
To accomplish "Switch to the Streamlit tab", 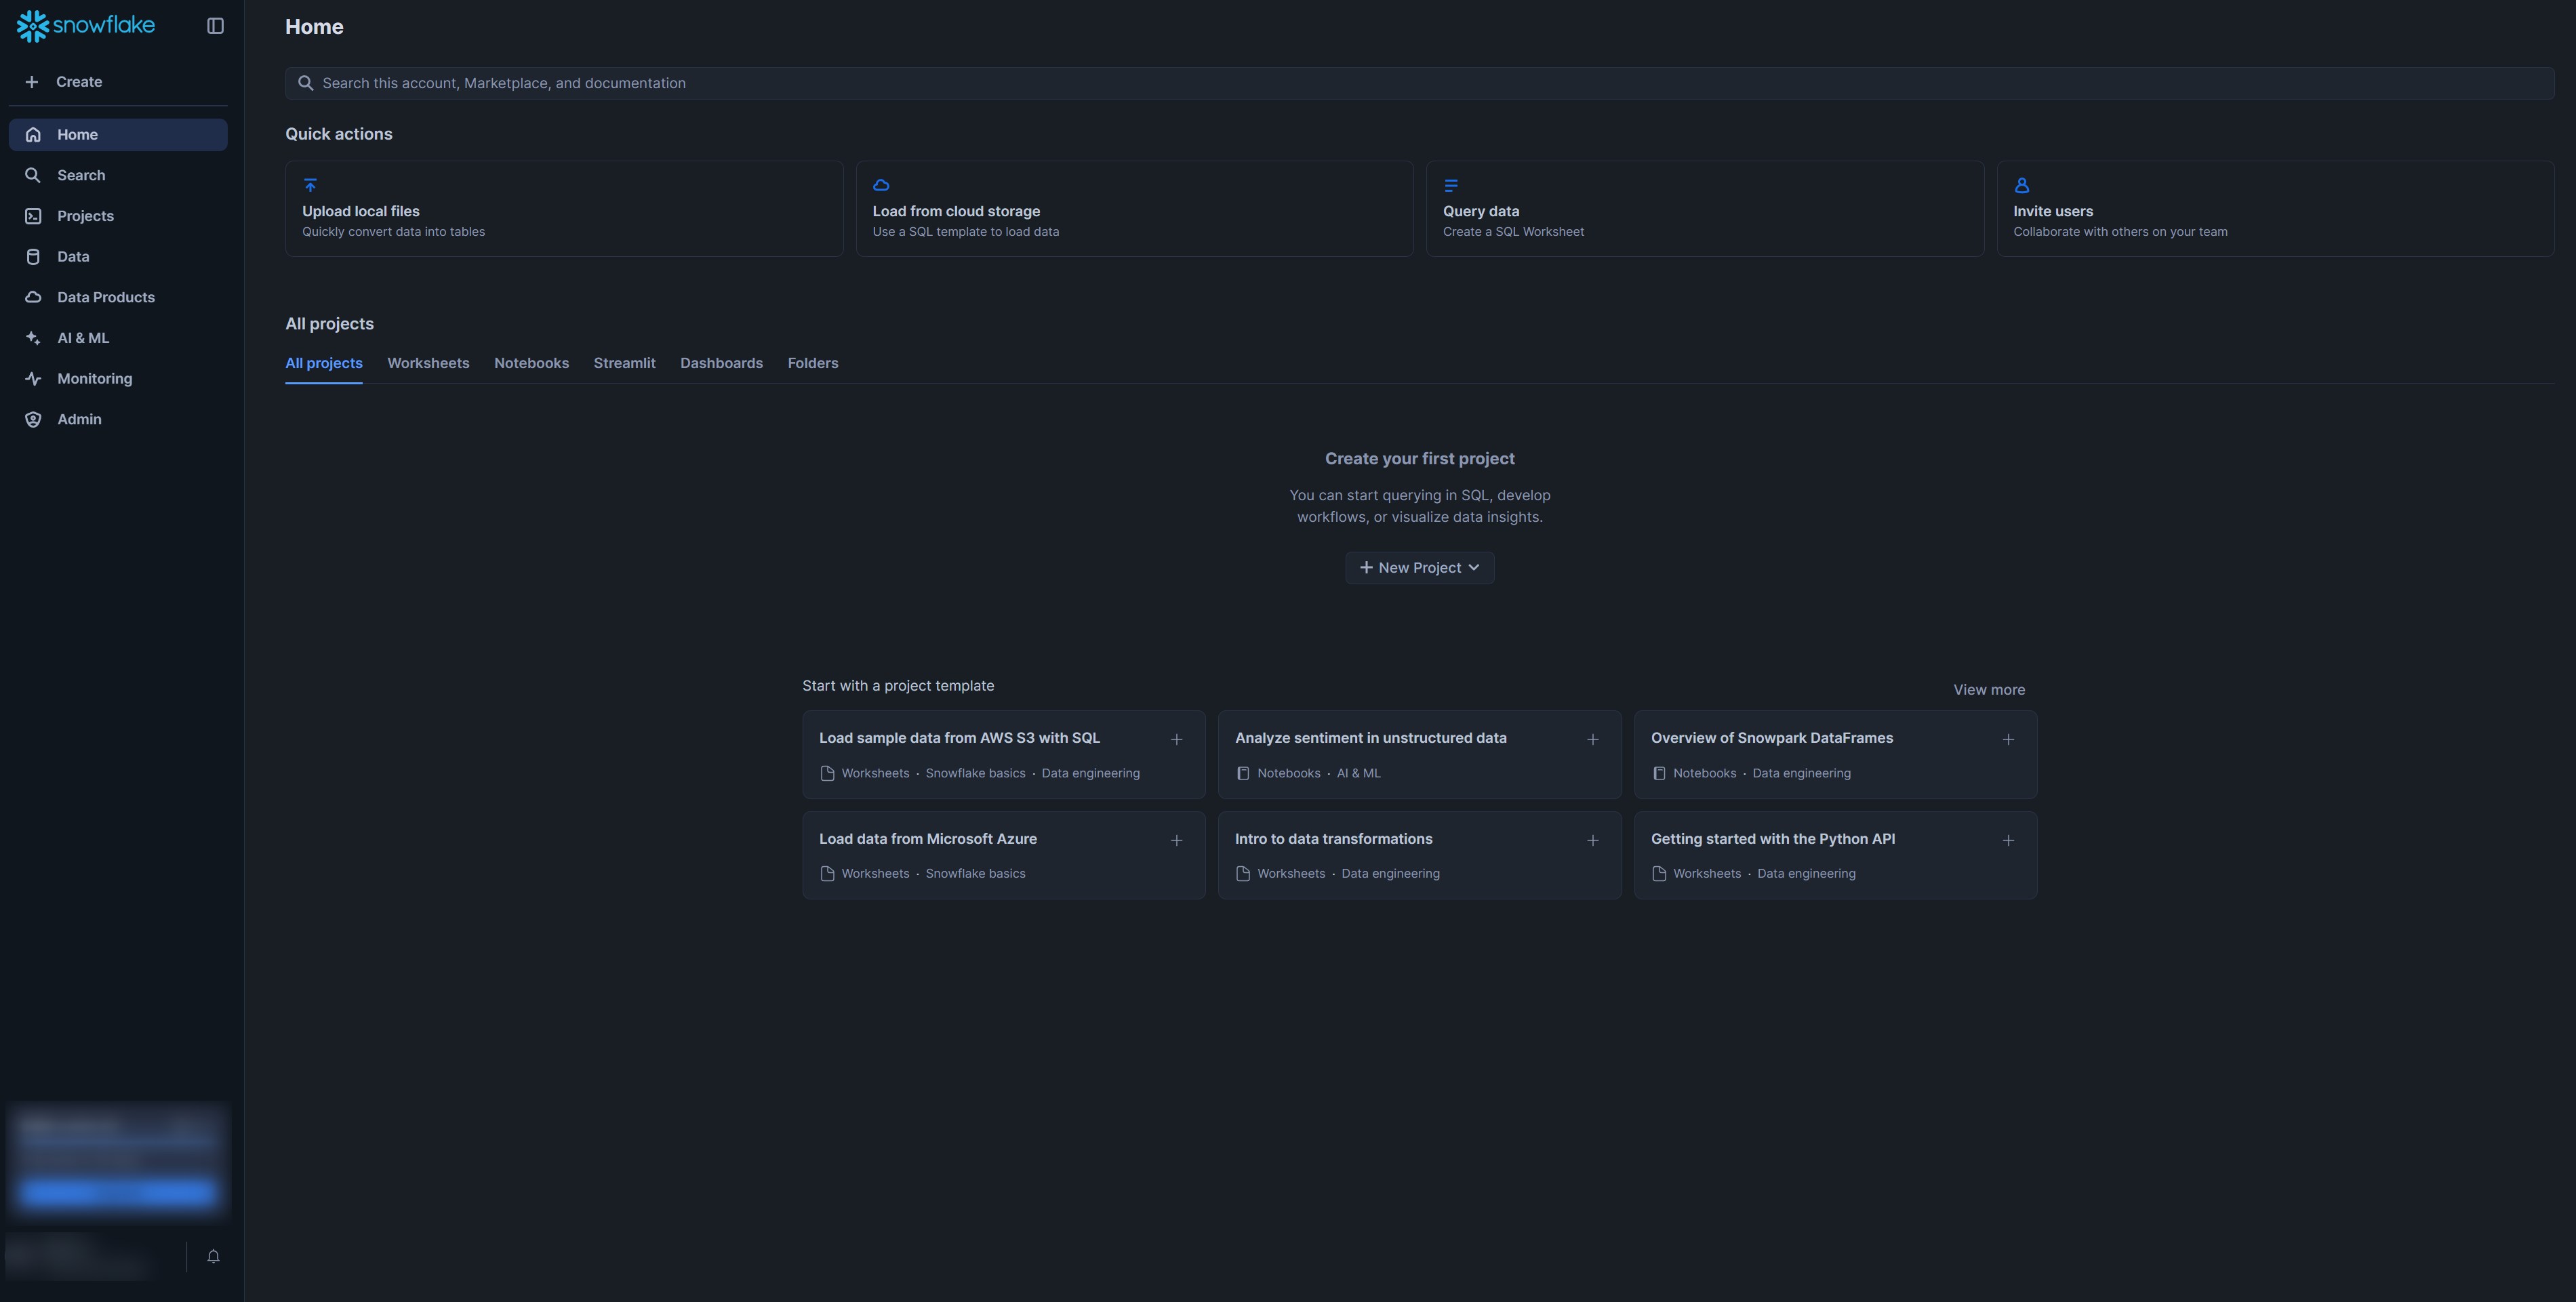I will (x=624, y=363).
